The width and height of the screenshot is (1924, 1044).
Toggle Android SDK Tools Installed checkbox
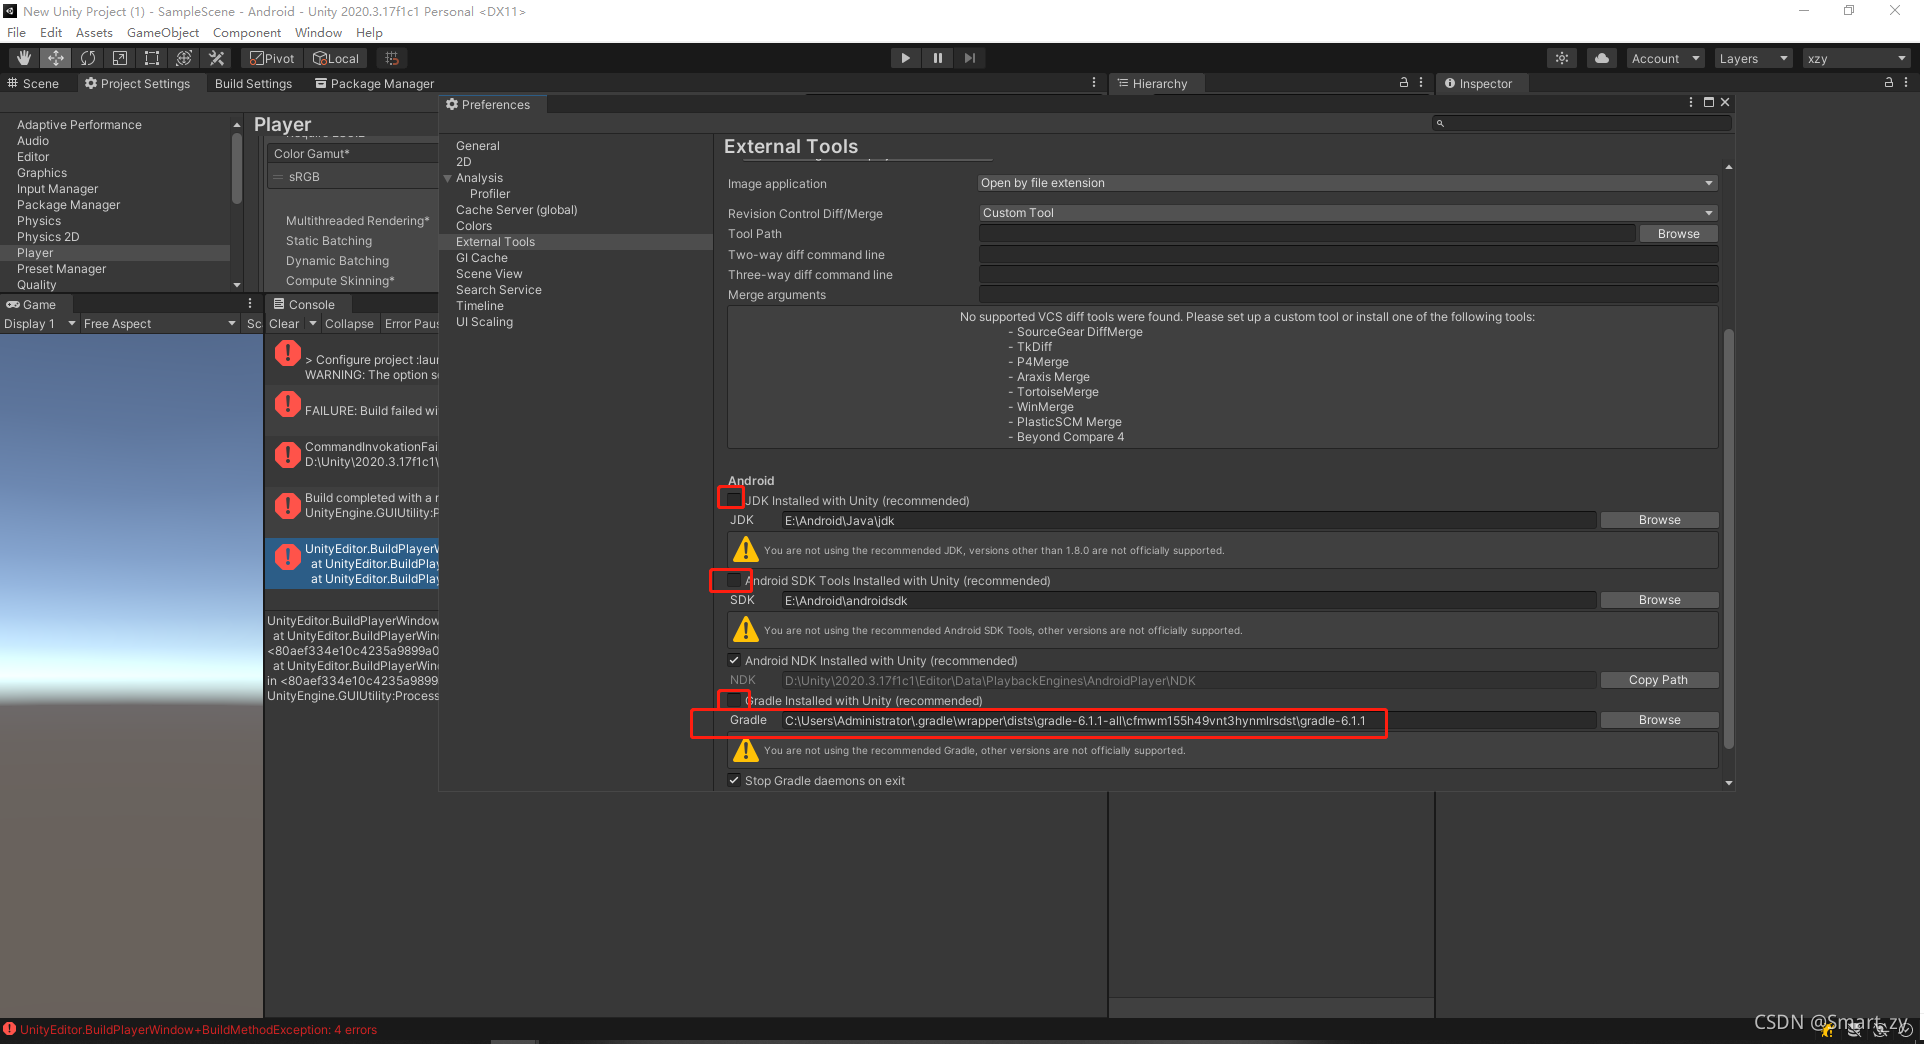click(x=734, y=580)
